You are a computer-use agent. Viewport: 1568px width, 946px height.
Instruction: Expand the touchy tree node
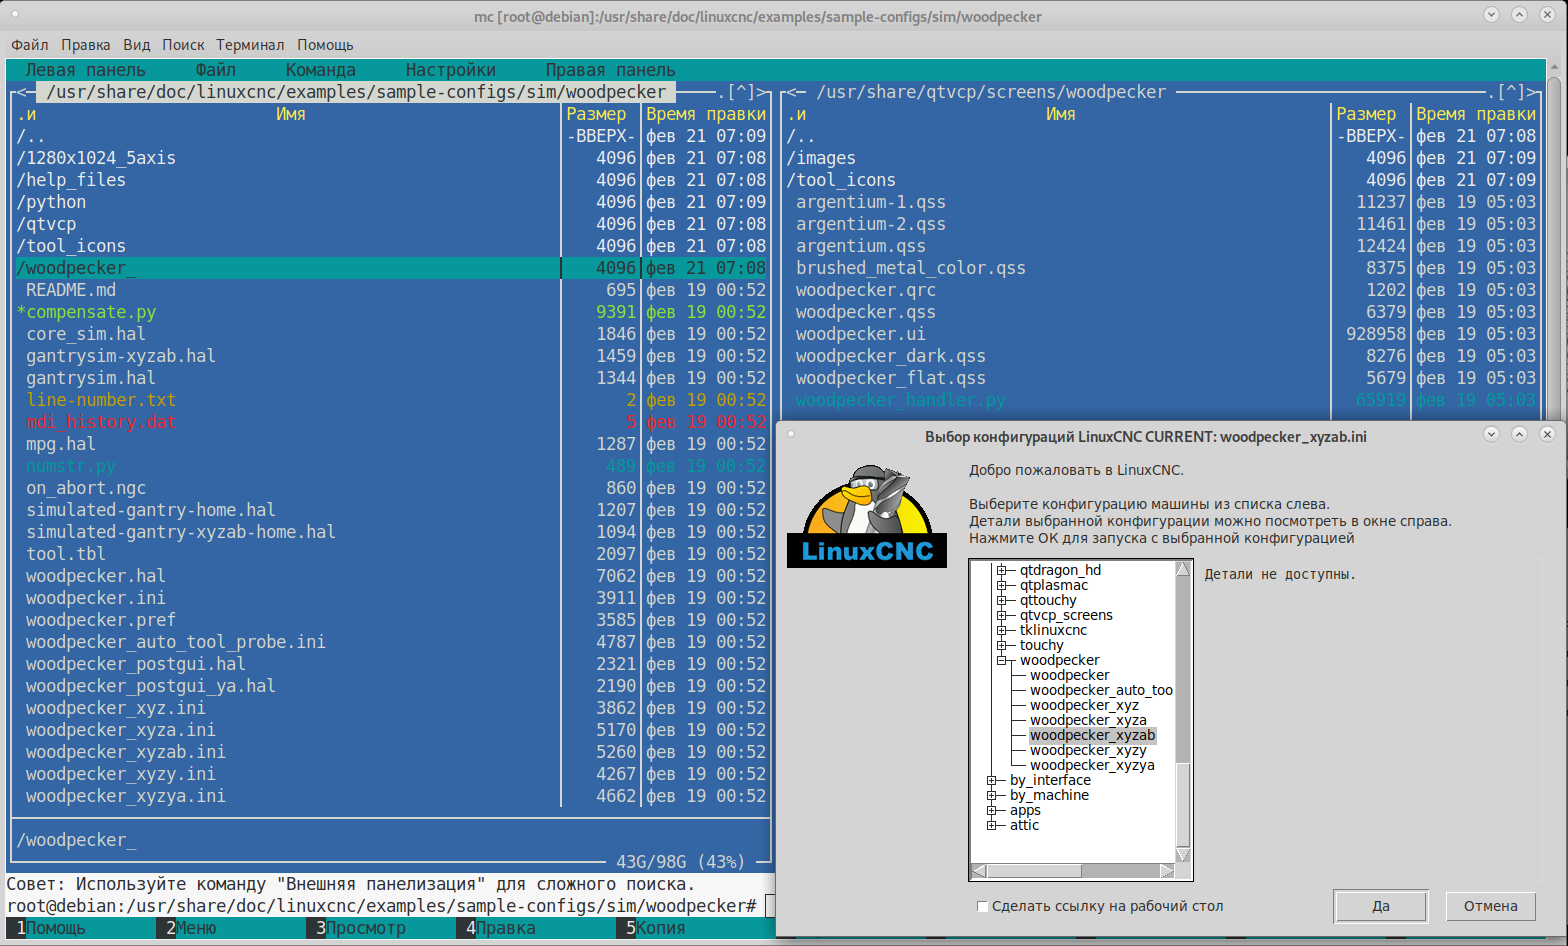click(1001, 645)
